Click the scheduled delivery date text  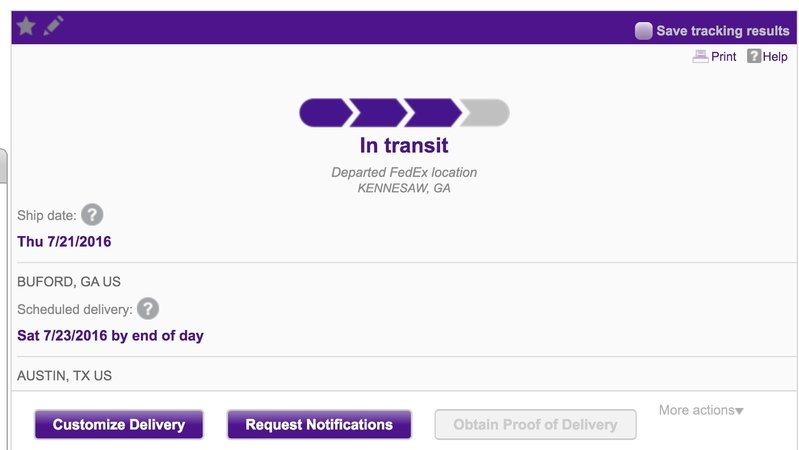coord(111,336)
